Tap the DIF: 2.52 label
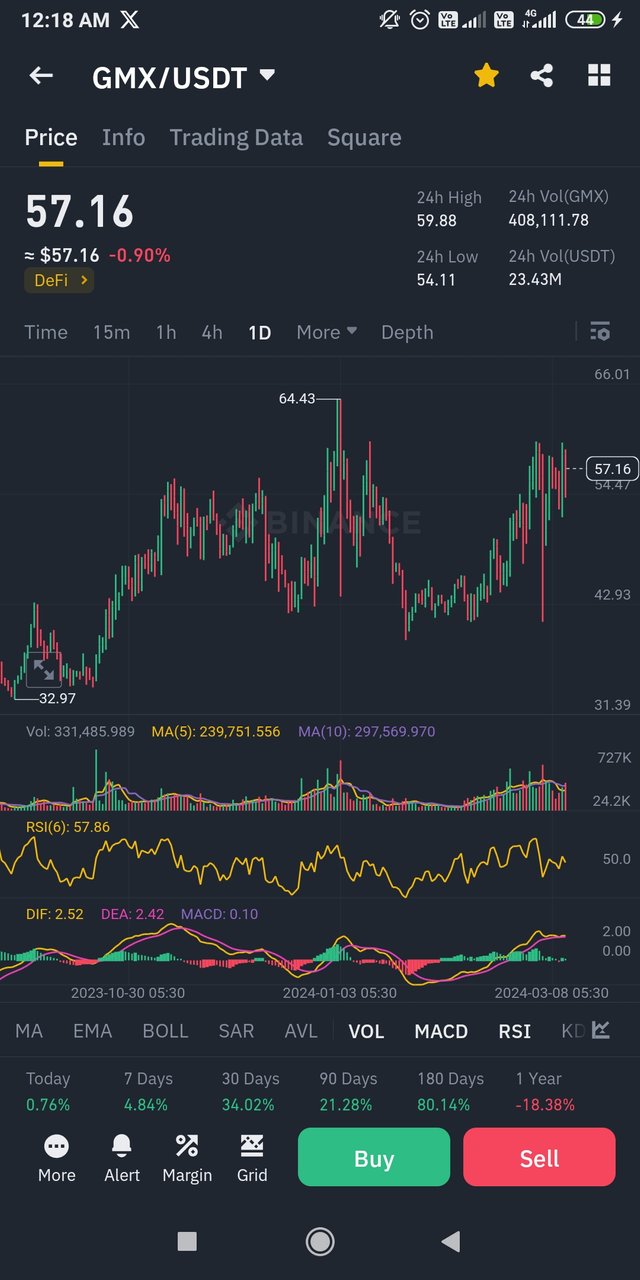 pyautogui.click(x=55, y=914)
